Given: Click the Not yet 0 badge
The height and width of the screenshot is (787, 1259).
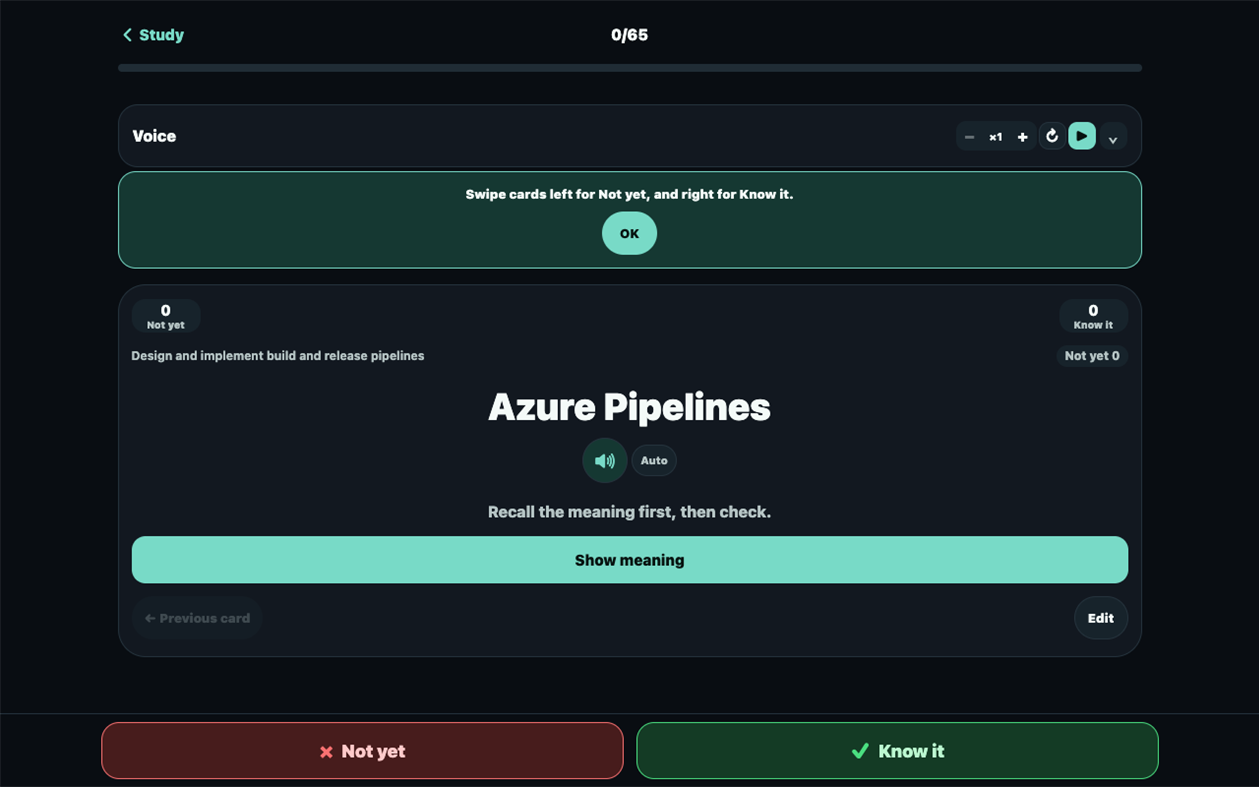Looking at the screenshot, I should click(1092, 356).
